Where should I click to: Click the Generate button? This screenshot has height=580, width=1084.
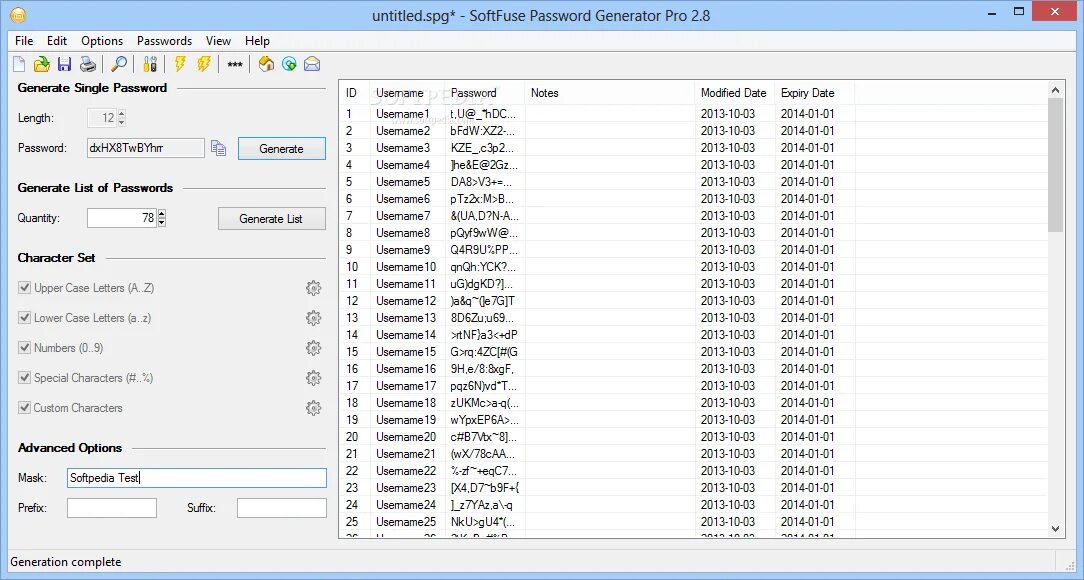tap(281, 149)
